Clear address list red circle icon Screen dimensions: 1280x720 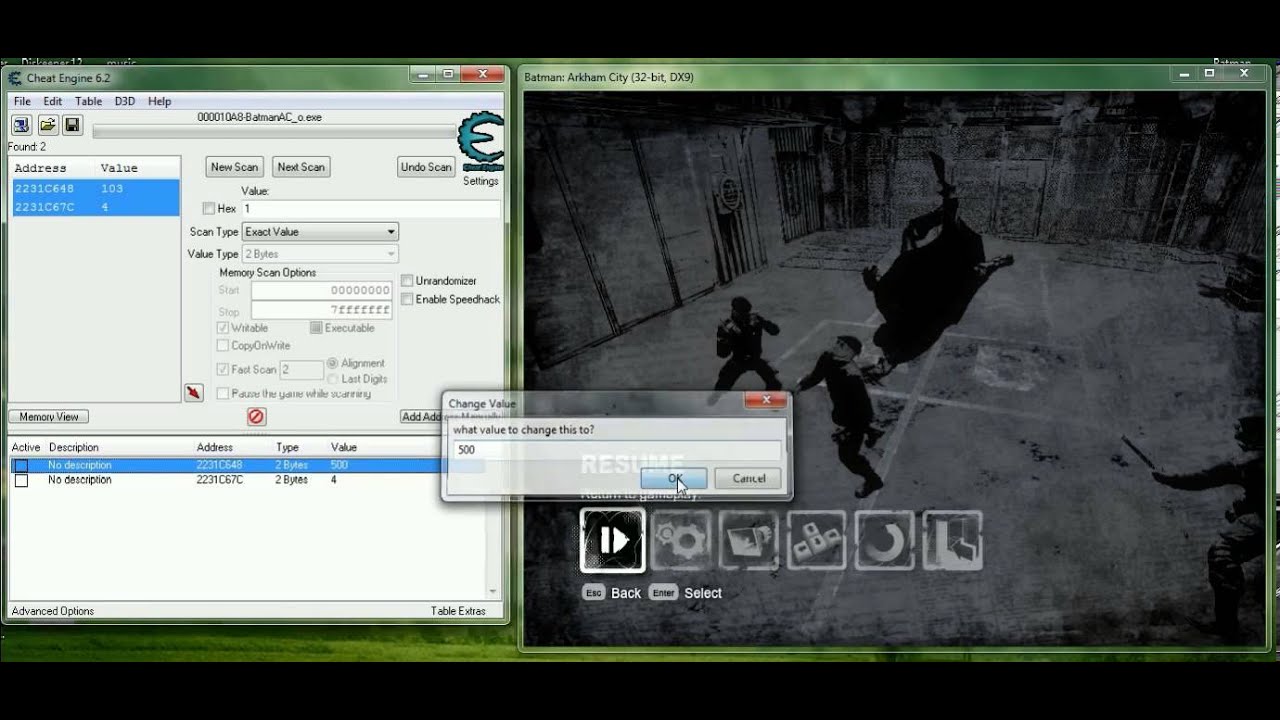click(x=256, y=416)
